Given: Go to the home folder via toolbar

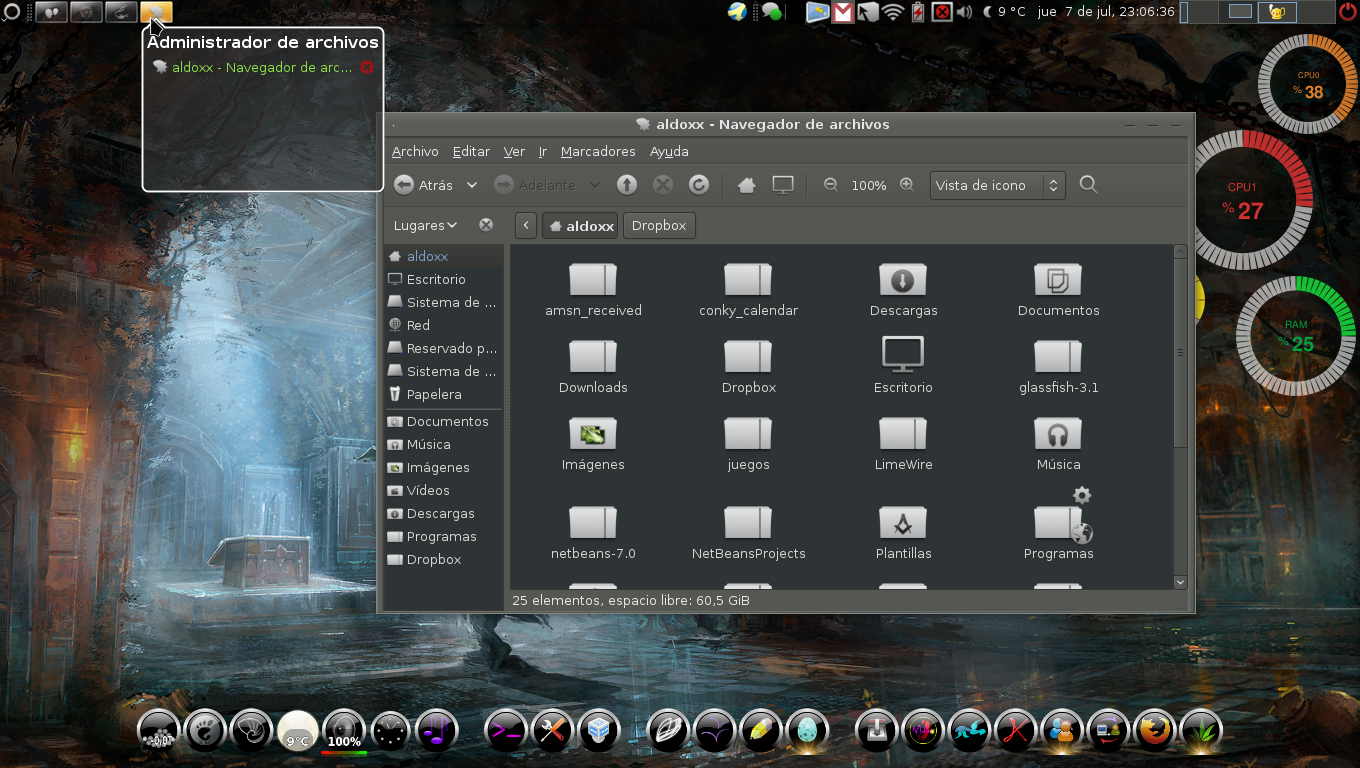Looking at the screenshot, I should coord(746,185).
